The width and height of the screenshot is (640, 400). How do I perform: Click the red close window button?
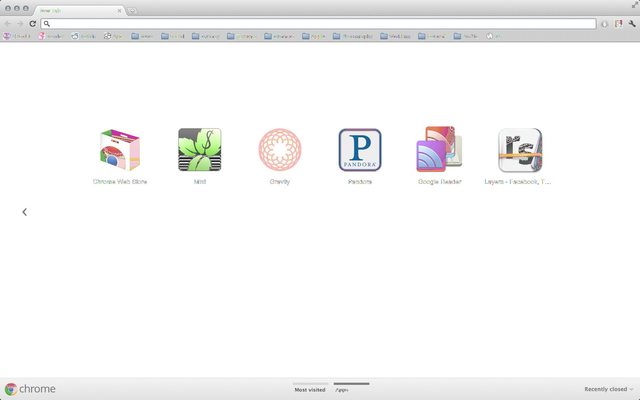8,8
